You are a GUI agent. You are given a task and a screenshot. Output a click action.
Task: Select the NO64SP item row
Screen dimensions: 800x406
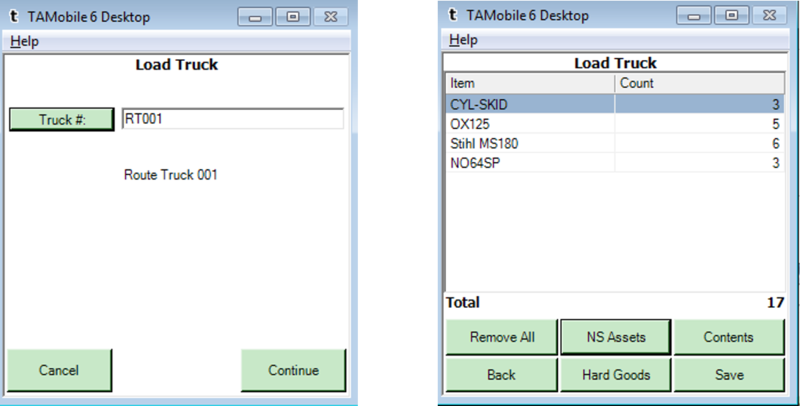click(x=615, y=163)
